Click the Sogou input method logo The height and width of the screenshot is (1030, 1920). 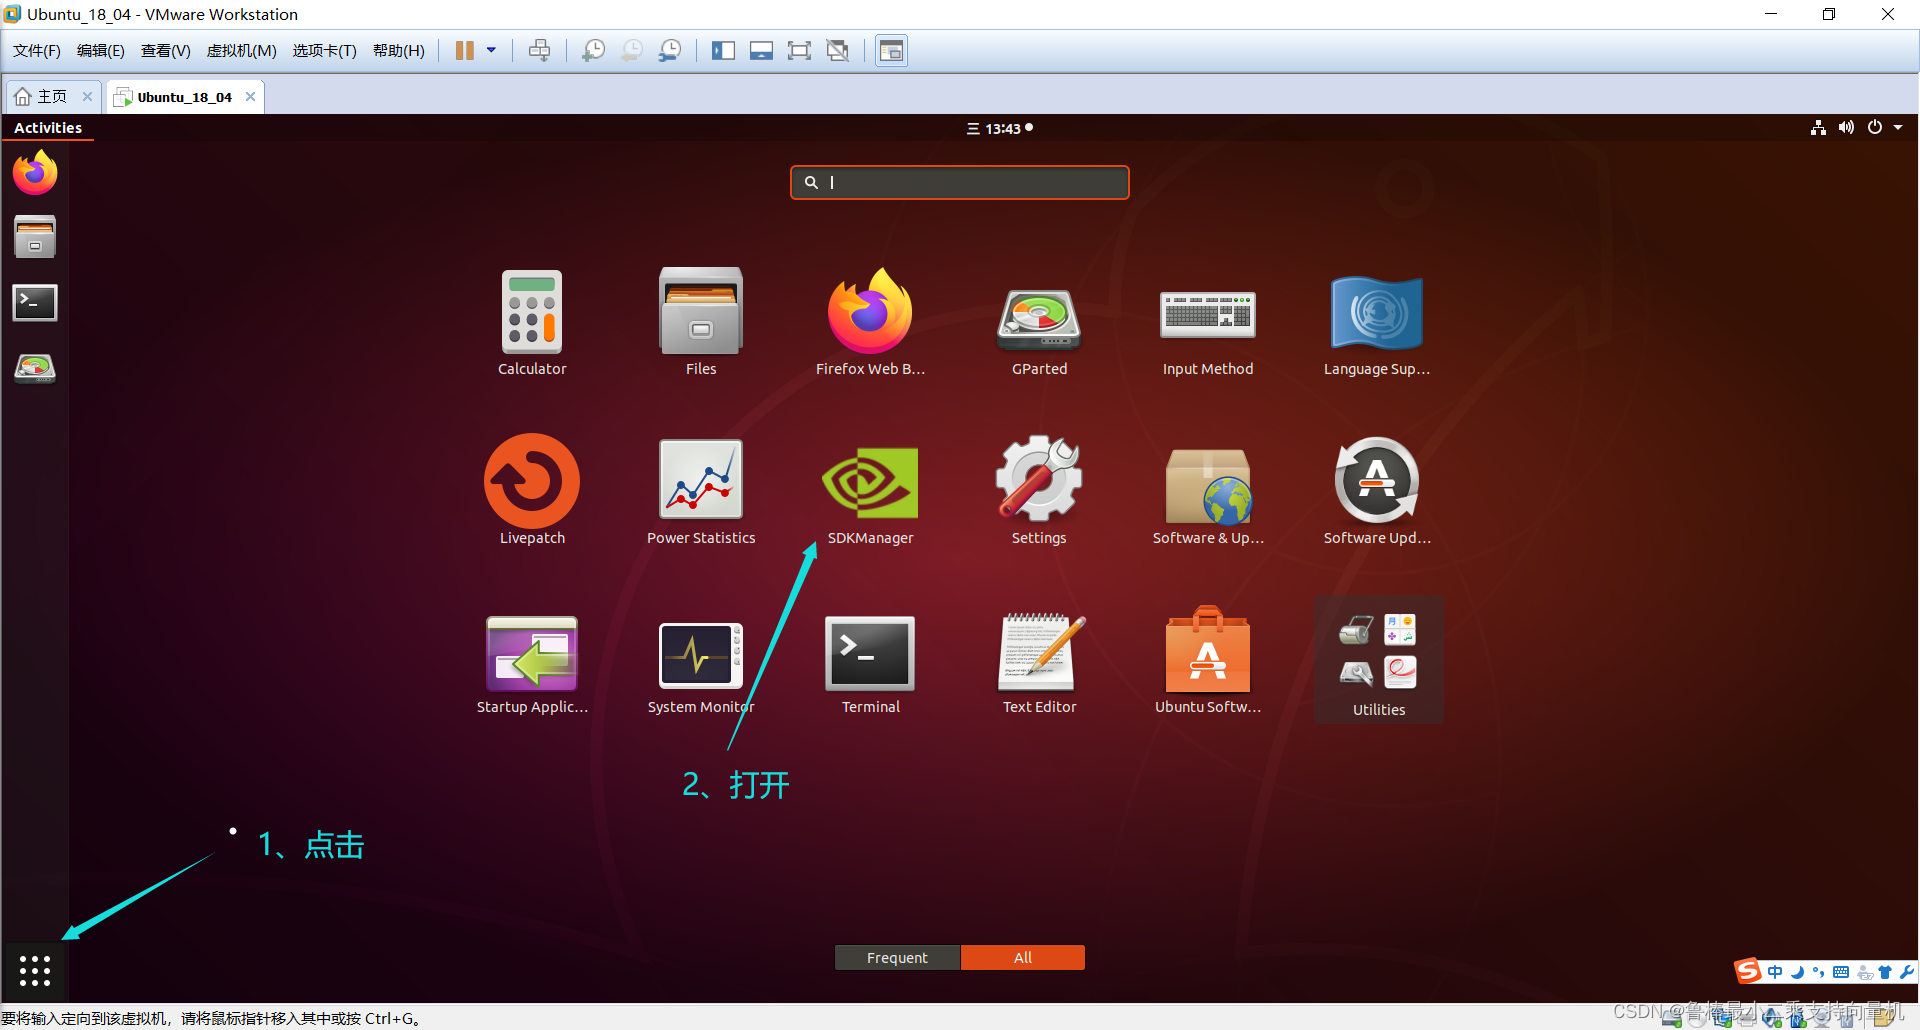coord(1748,971)
